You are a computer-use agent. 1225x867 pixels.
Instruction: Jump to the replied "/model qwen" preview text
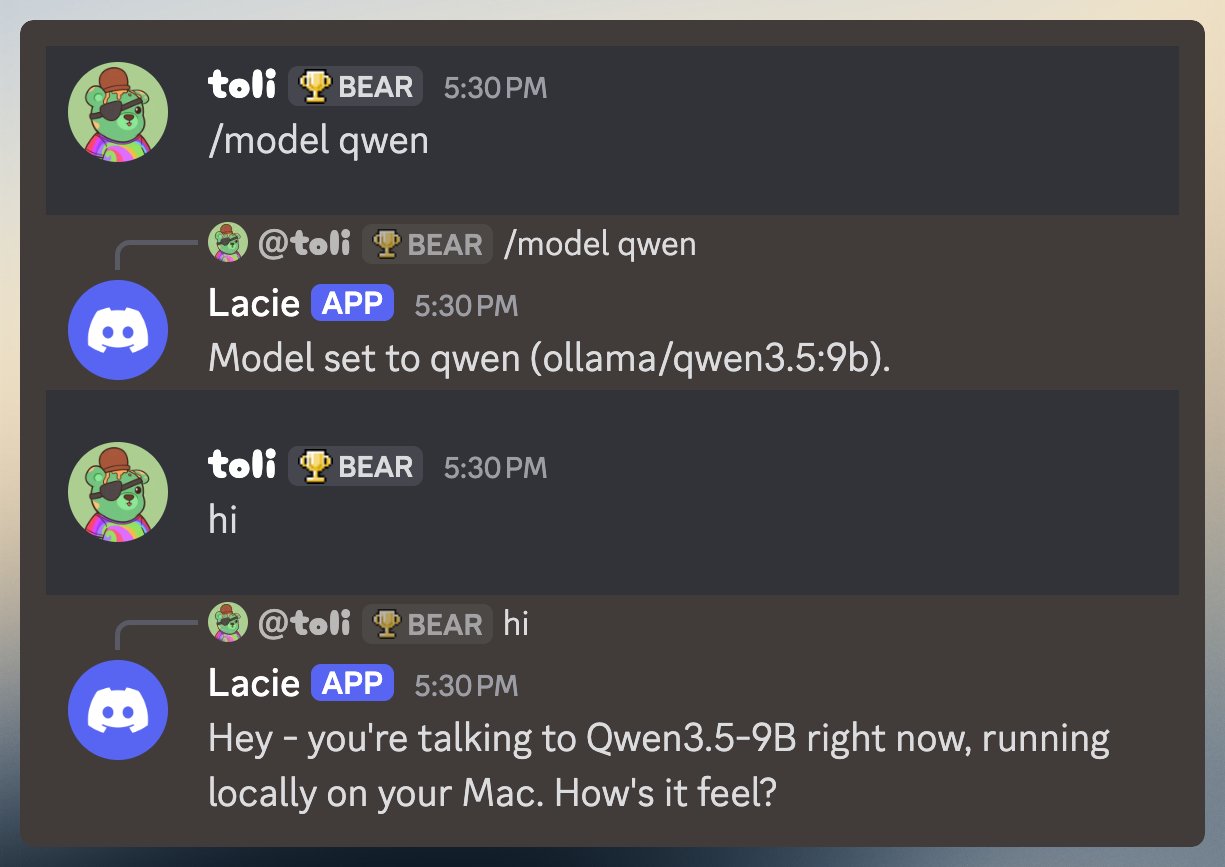tap(600, 244)
